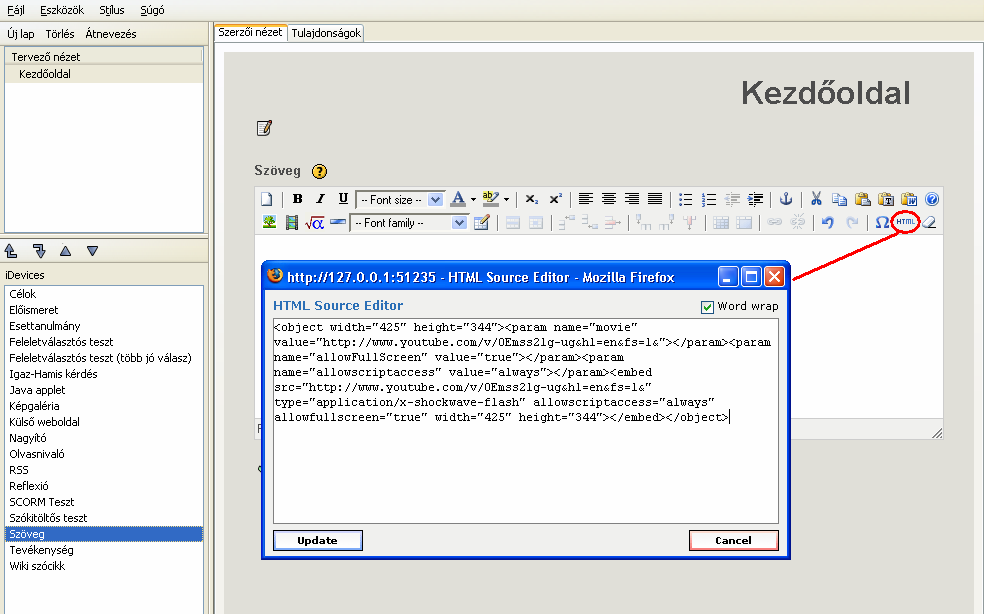Switch to the Szerzői nézet tab

(x=250, y=32)
